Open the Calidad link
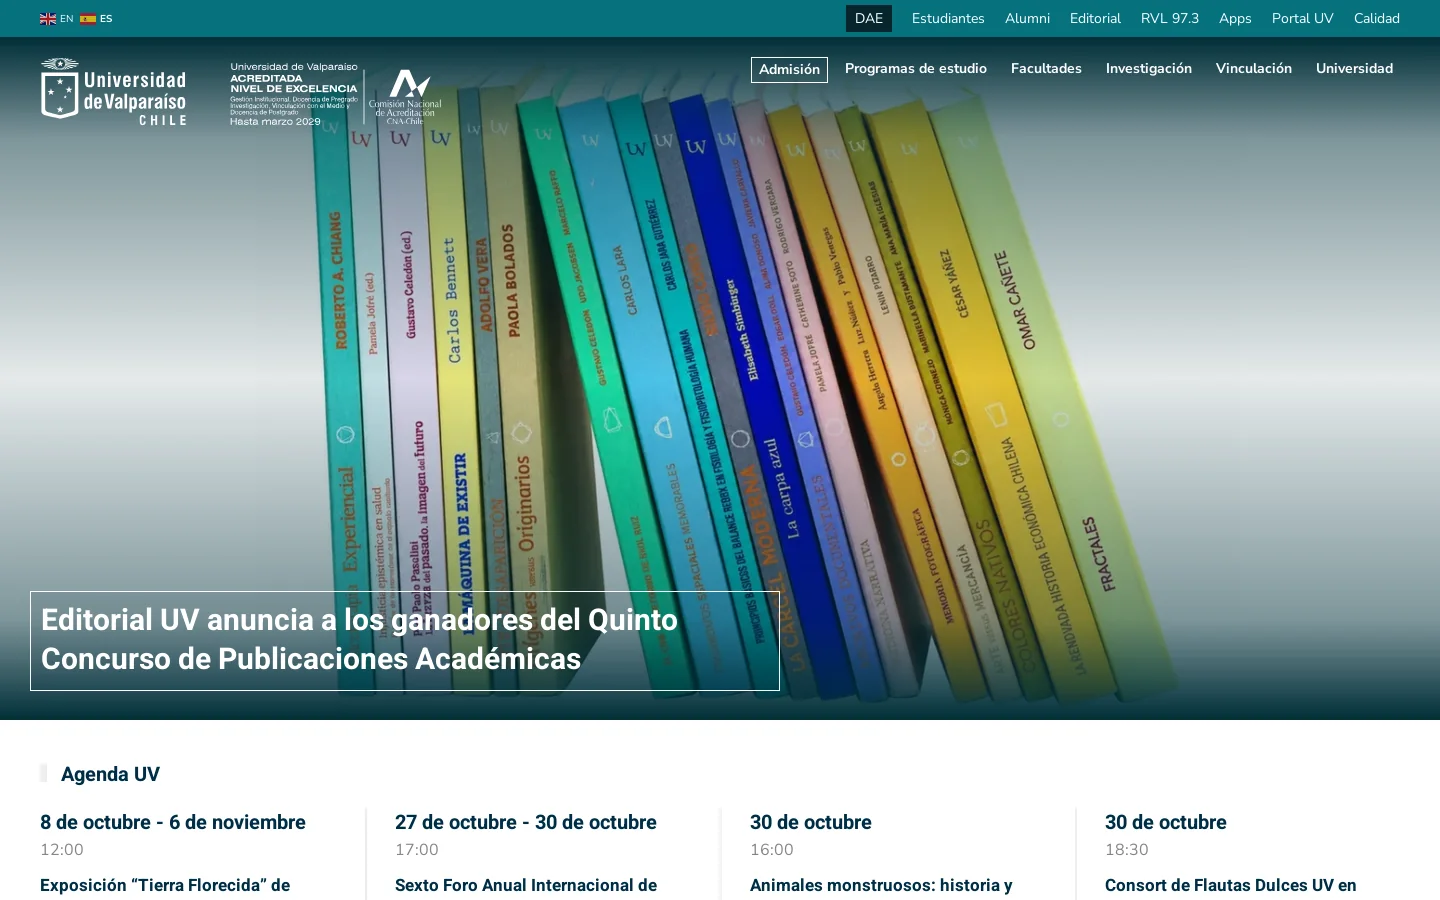This screenshot has width=1440, height=900. point(1377,18)
